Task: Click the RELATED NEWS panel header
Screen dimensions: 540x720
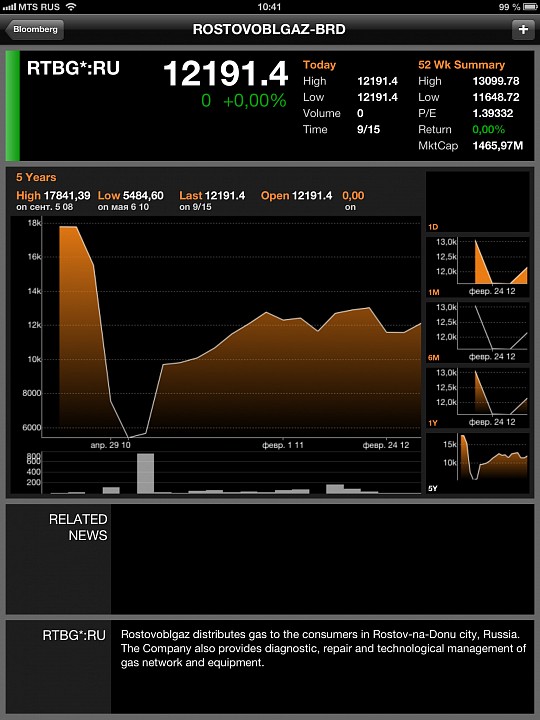Action: coord(78,527)
